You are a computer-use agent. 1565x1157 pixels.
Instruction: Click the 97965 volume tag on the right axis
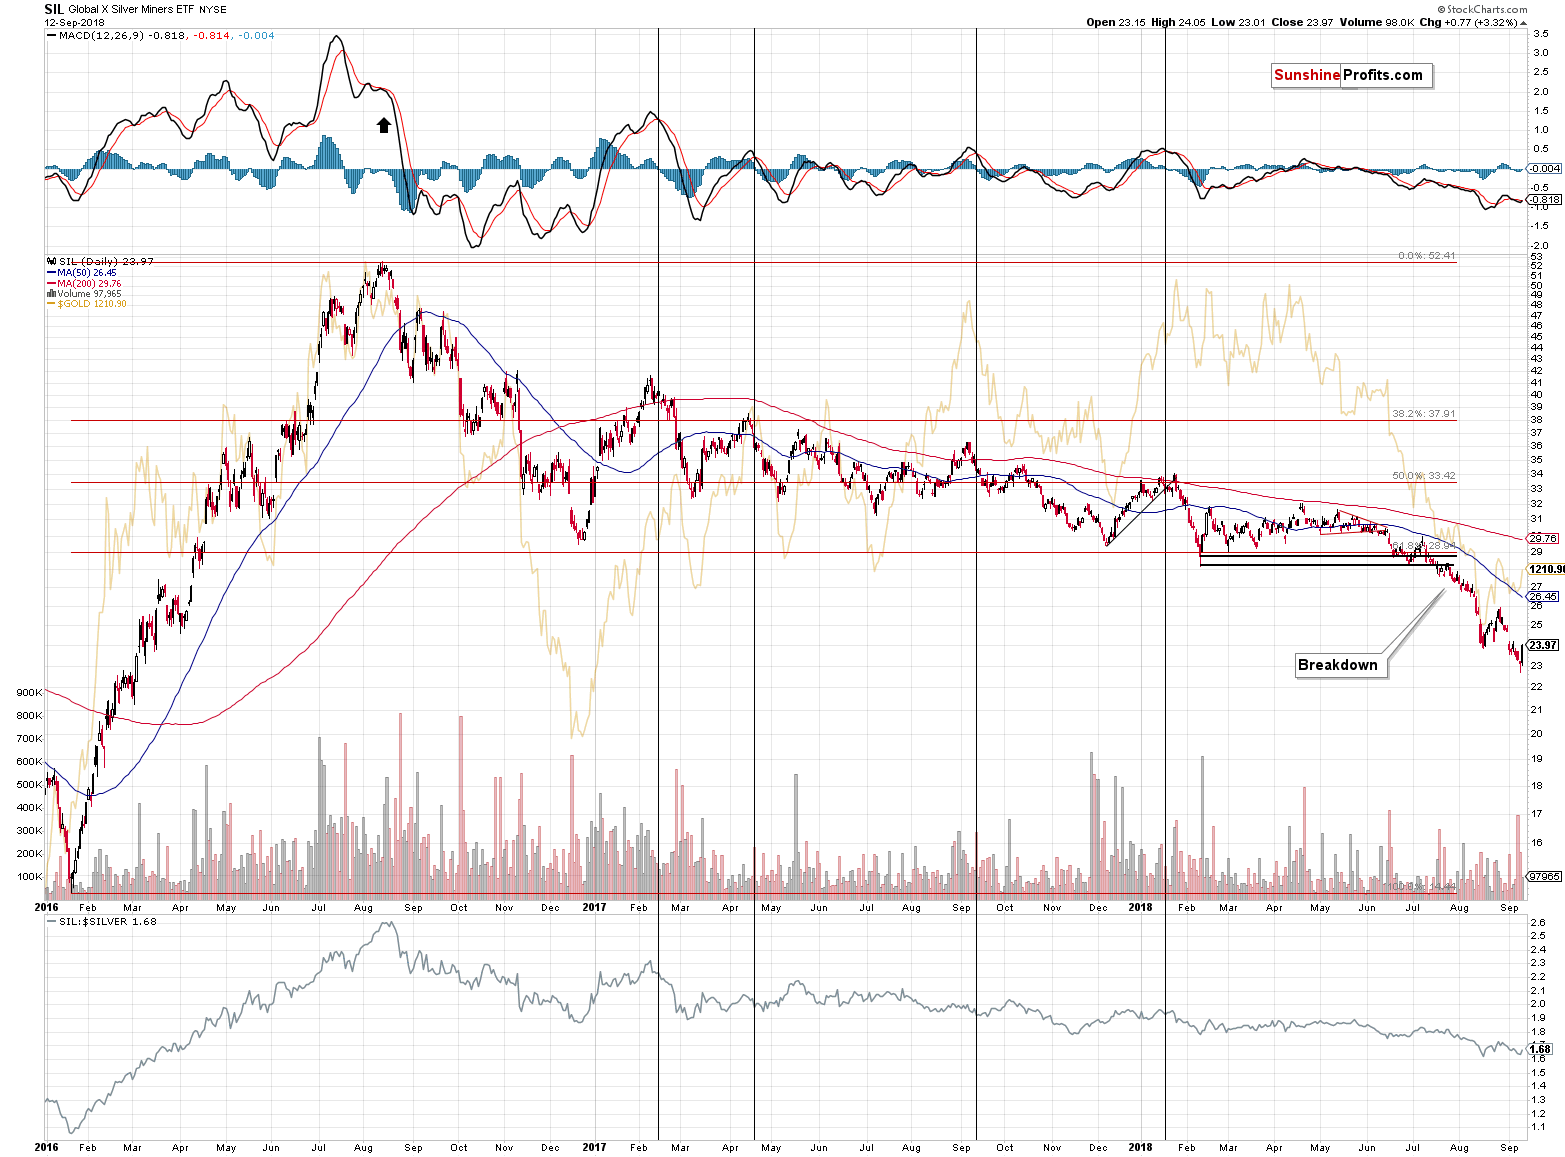click(1545, 876)
